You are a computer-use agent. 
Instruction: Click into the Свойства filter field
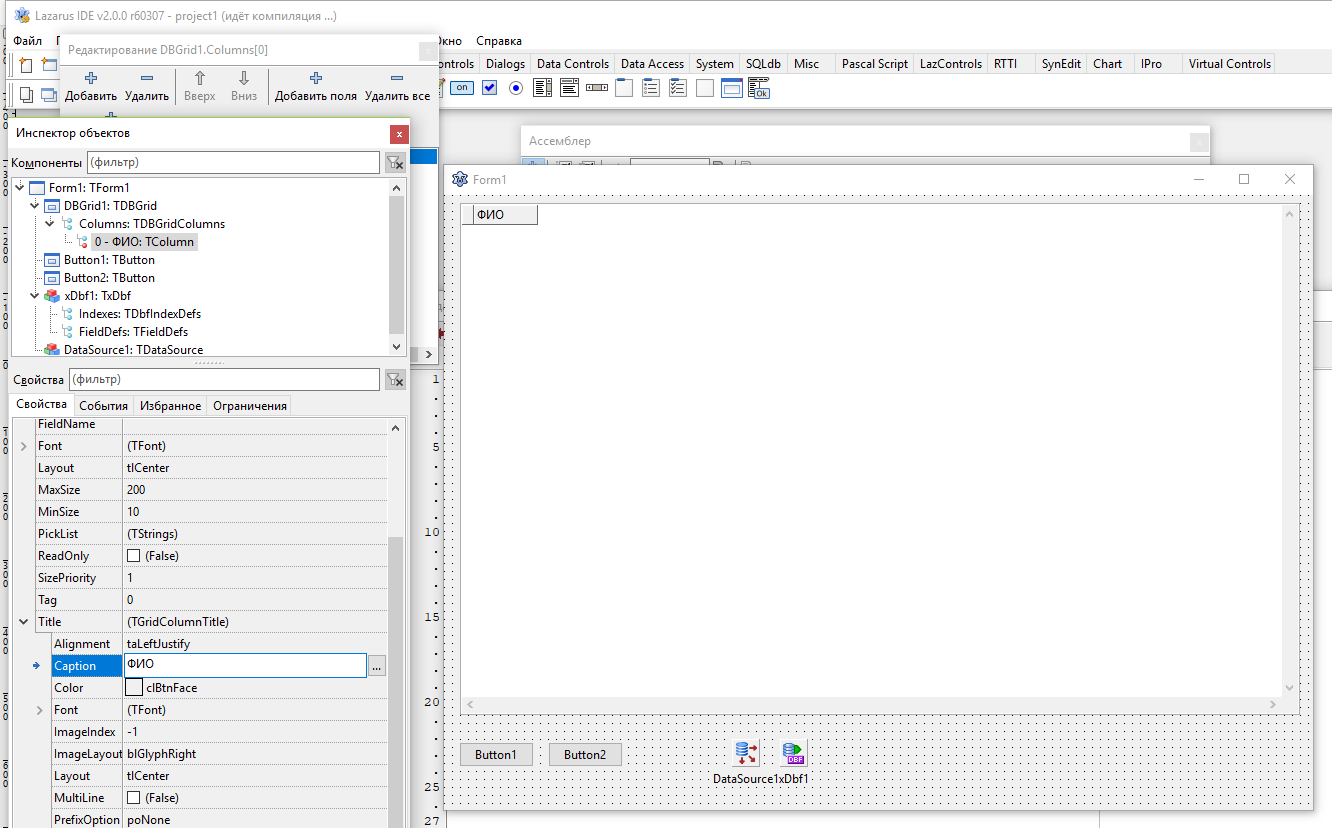pyautogui.click(x=224, y=380)
